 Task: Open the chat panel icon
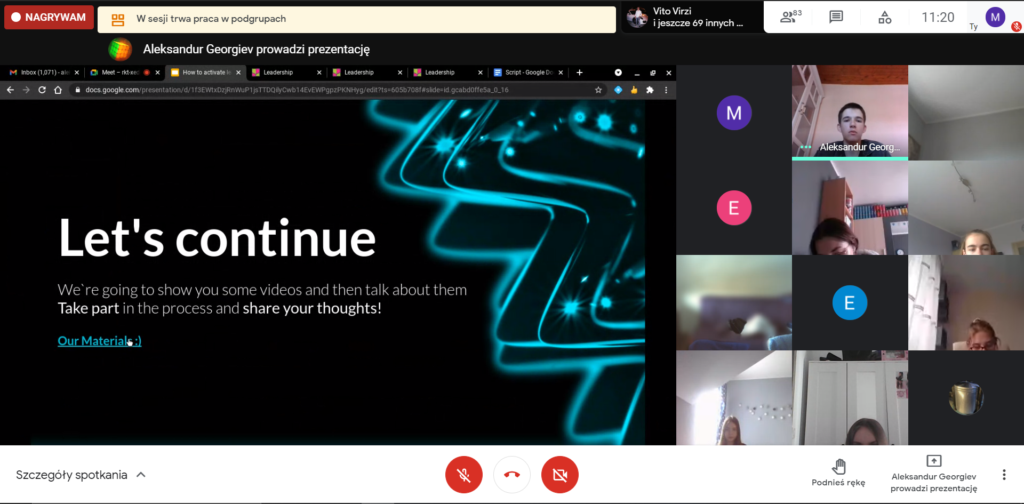point(836,17)
